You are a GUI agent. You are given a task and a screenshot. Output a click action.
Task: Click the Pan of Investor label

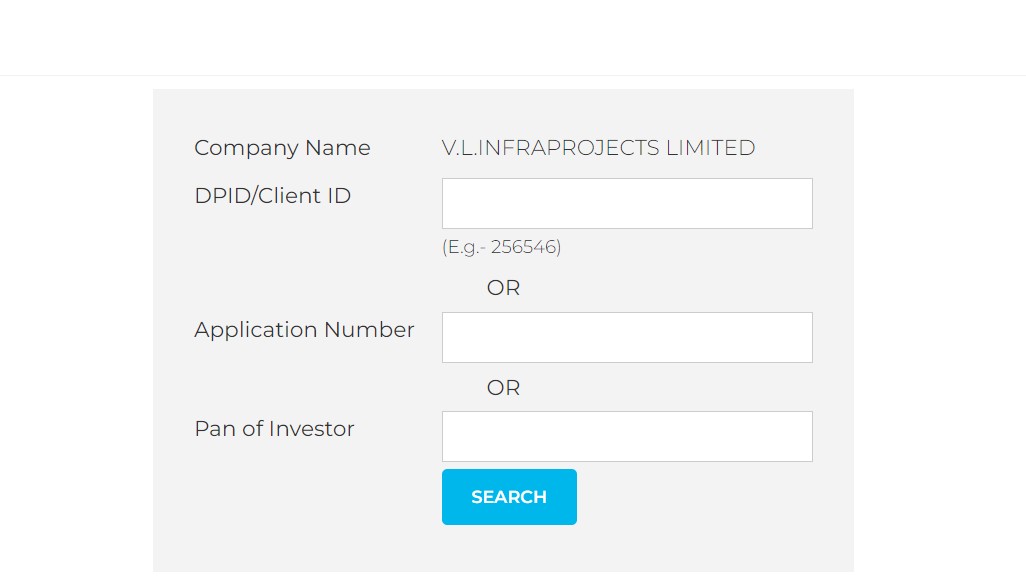[x=274, y=429]
